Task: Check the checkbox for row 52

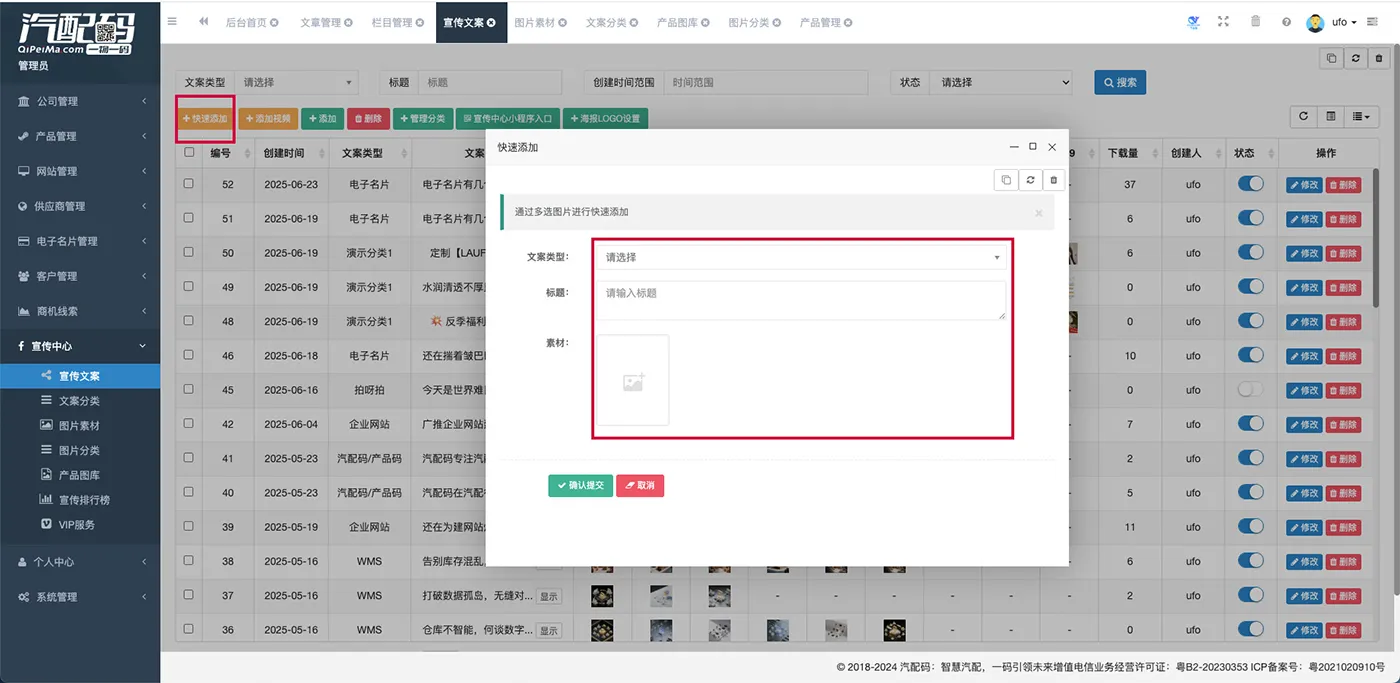Action: coord(189,184)
